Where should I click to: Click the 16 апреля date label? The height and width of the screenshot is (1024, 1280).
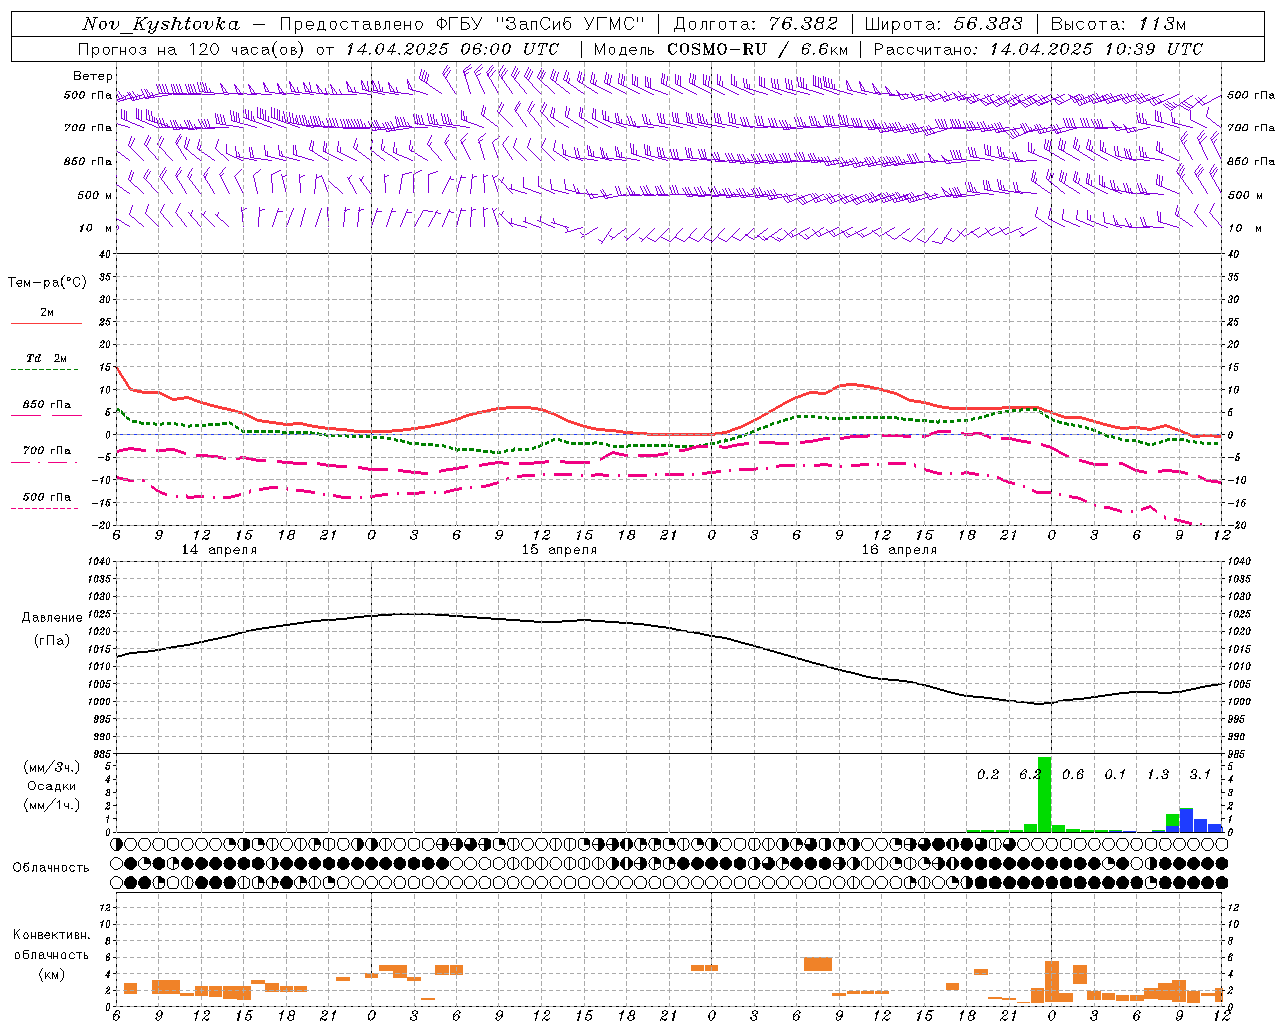coord(899,550)
